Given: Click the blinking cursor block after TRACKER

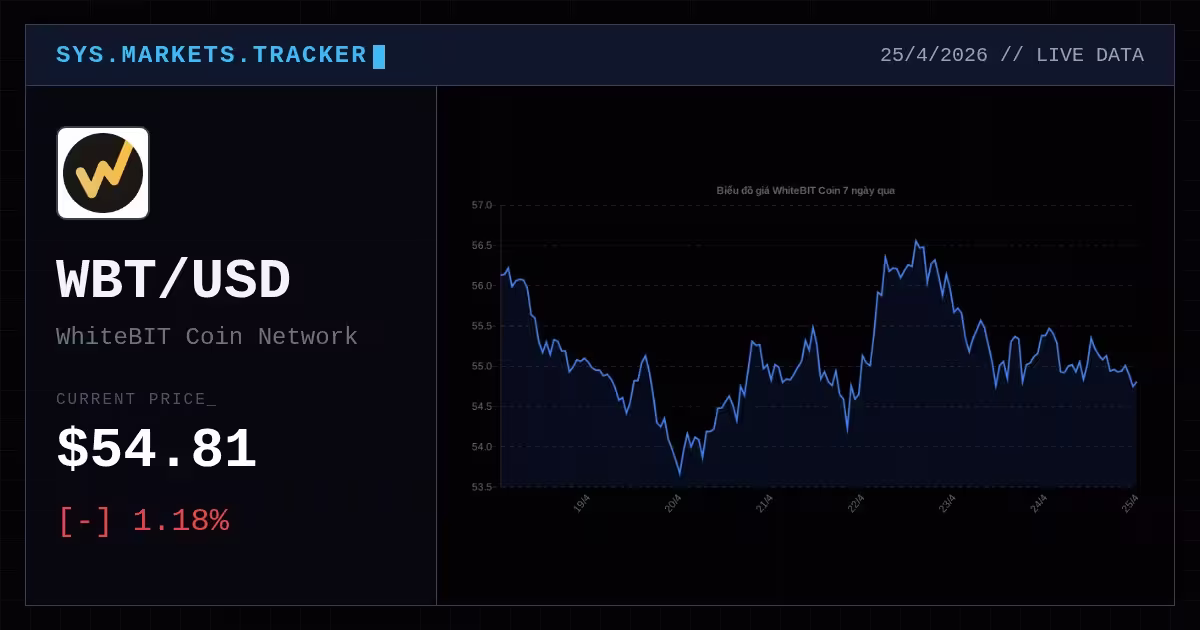Looking at the screenshot, I should pos(379,56).
